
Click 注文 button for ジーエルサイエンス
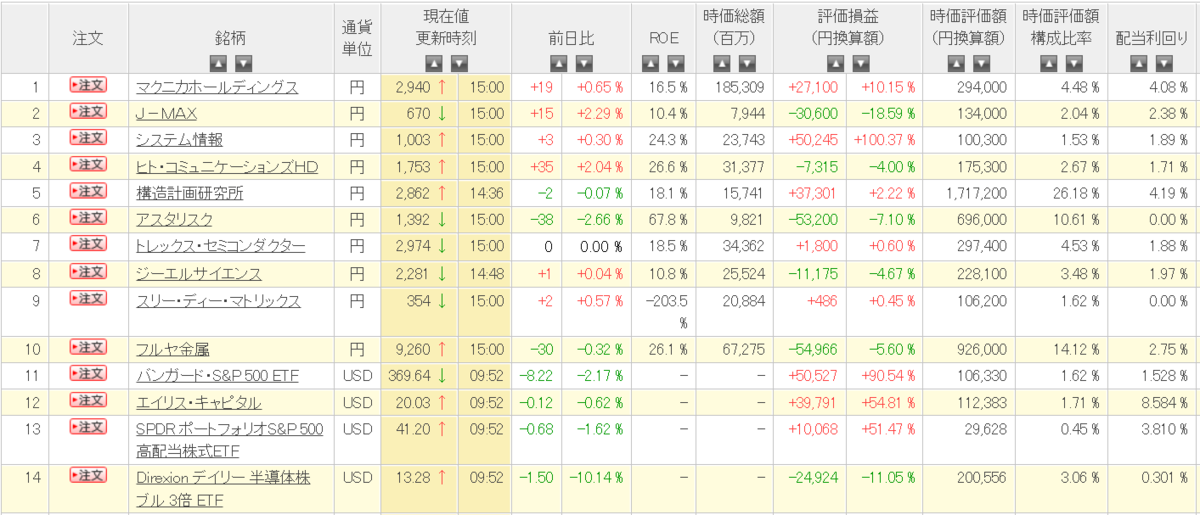[x=88, y=271]
